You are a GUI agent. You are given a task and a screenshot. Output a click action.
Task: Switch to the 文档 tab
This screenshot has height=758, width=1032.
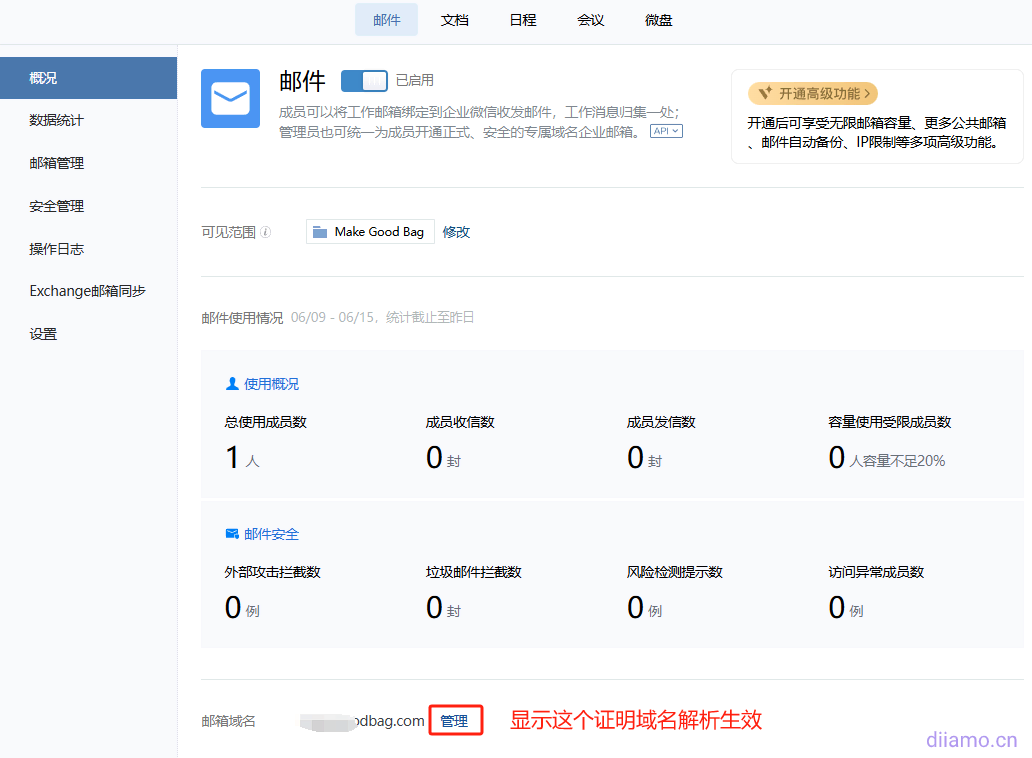tap(455, 20)
